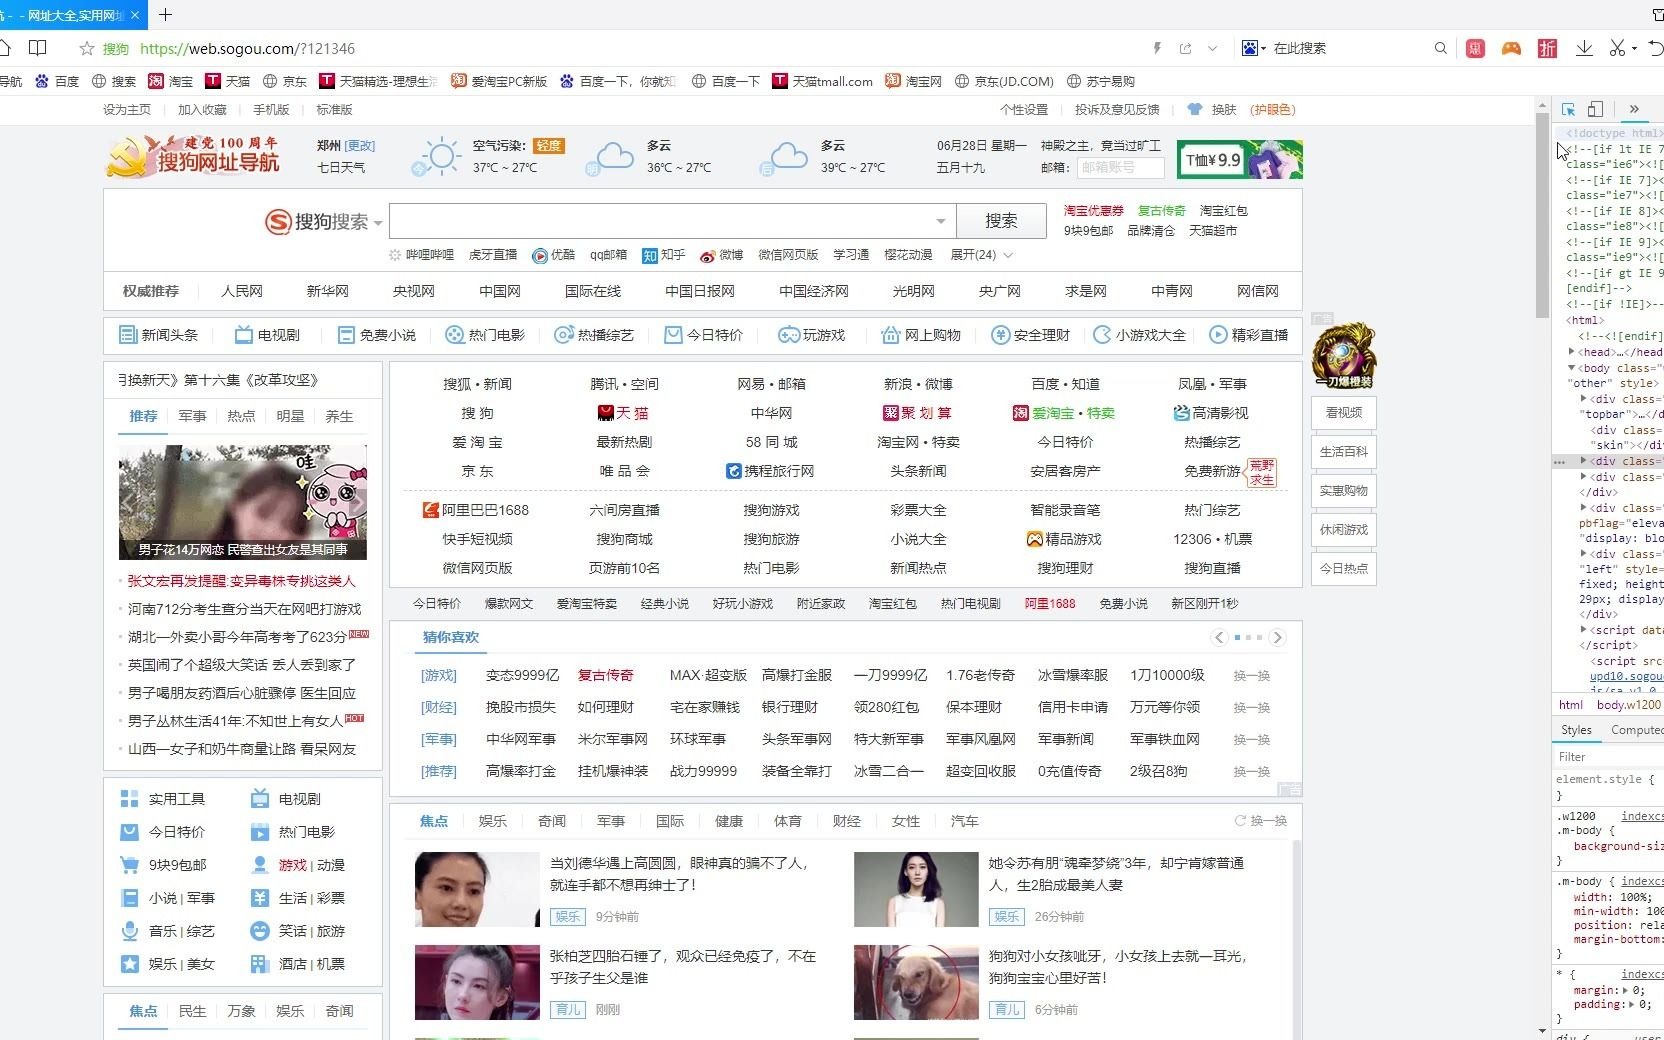Switch to the 军事 tab beside 推荐
The width and height of the screenshot is (1664, 1040).
(192, 416)
